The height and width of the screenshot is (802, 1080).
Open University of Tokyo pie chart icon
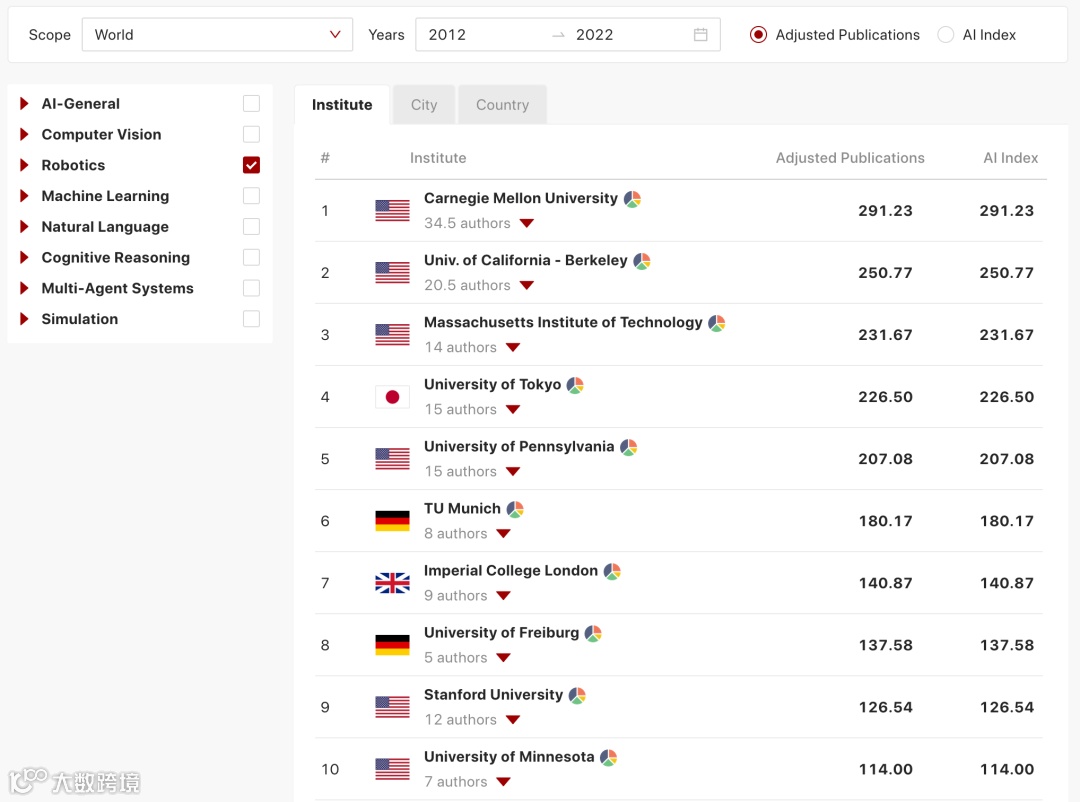[x=575, y=385]
